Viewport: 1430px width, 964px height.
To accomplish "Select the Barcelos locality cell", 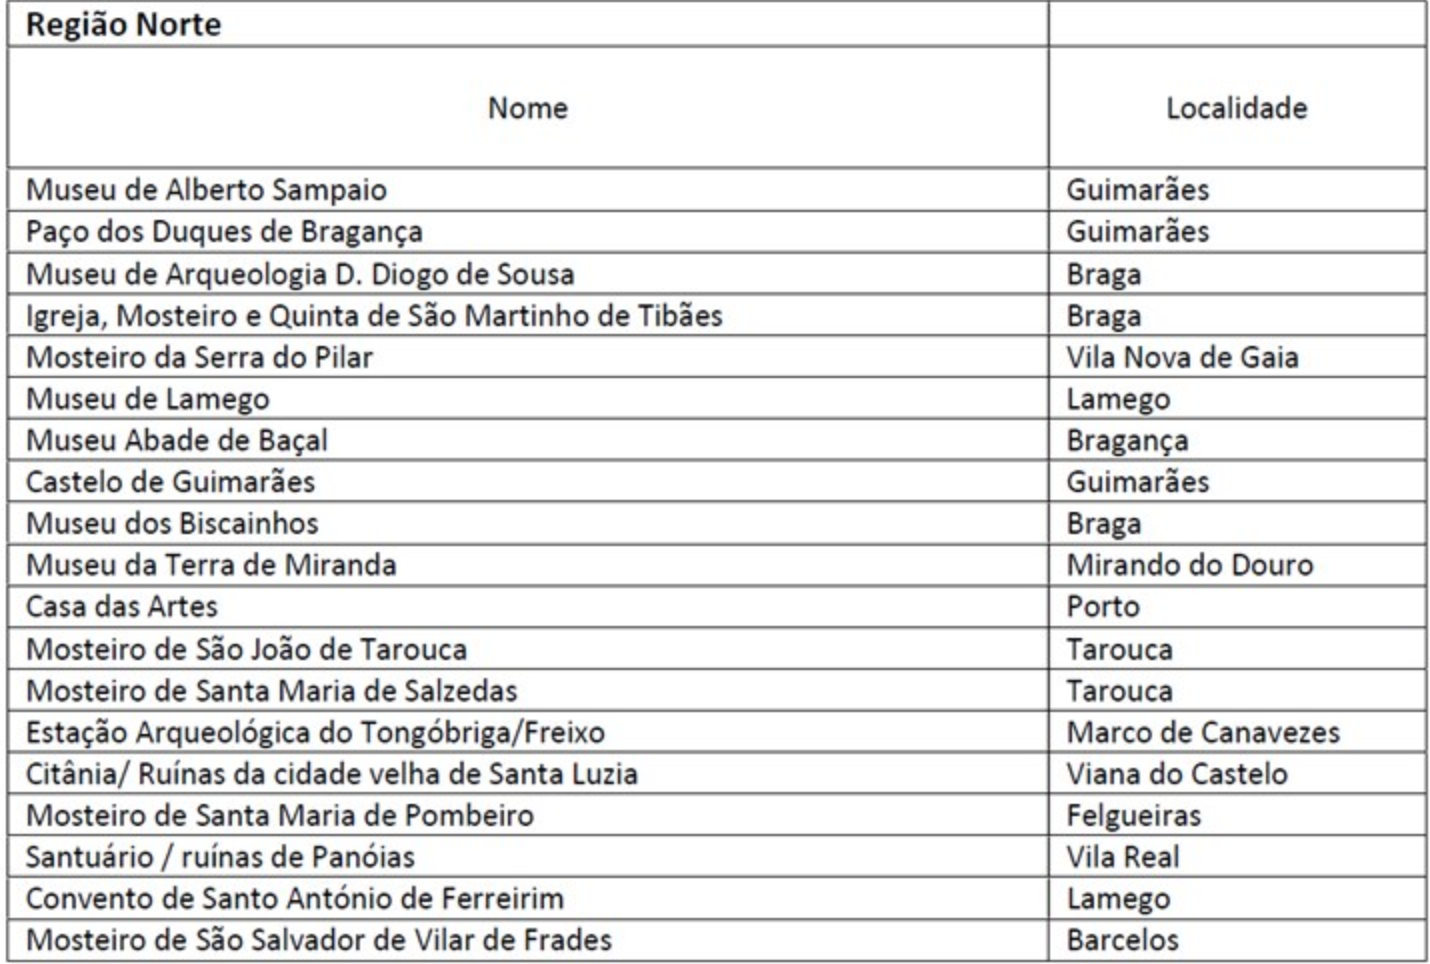I will [x=1237, y=939].
